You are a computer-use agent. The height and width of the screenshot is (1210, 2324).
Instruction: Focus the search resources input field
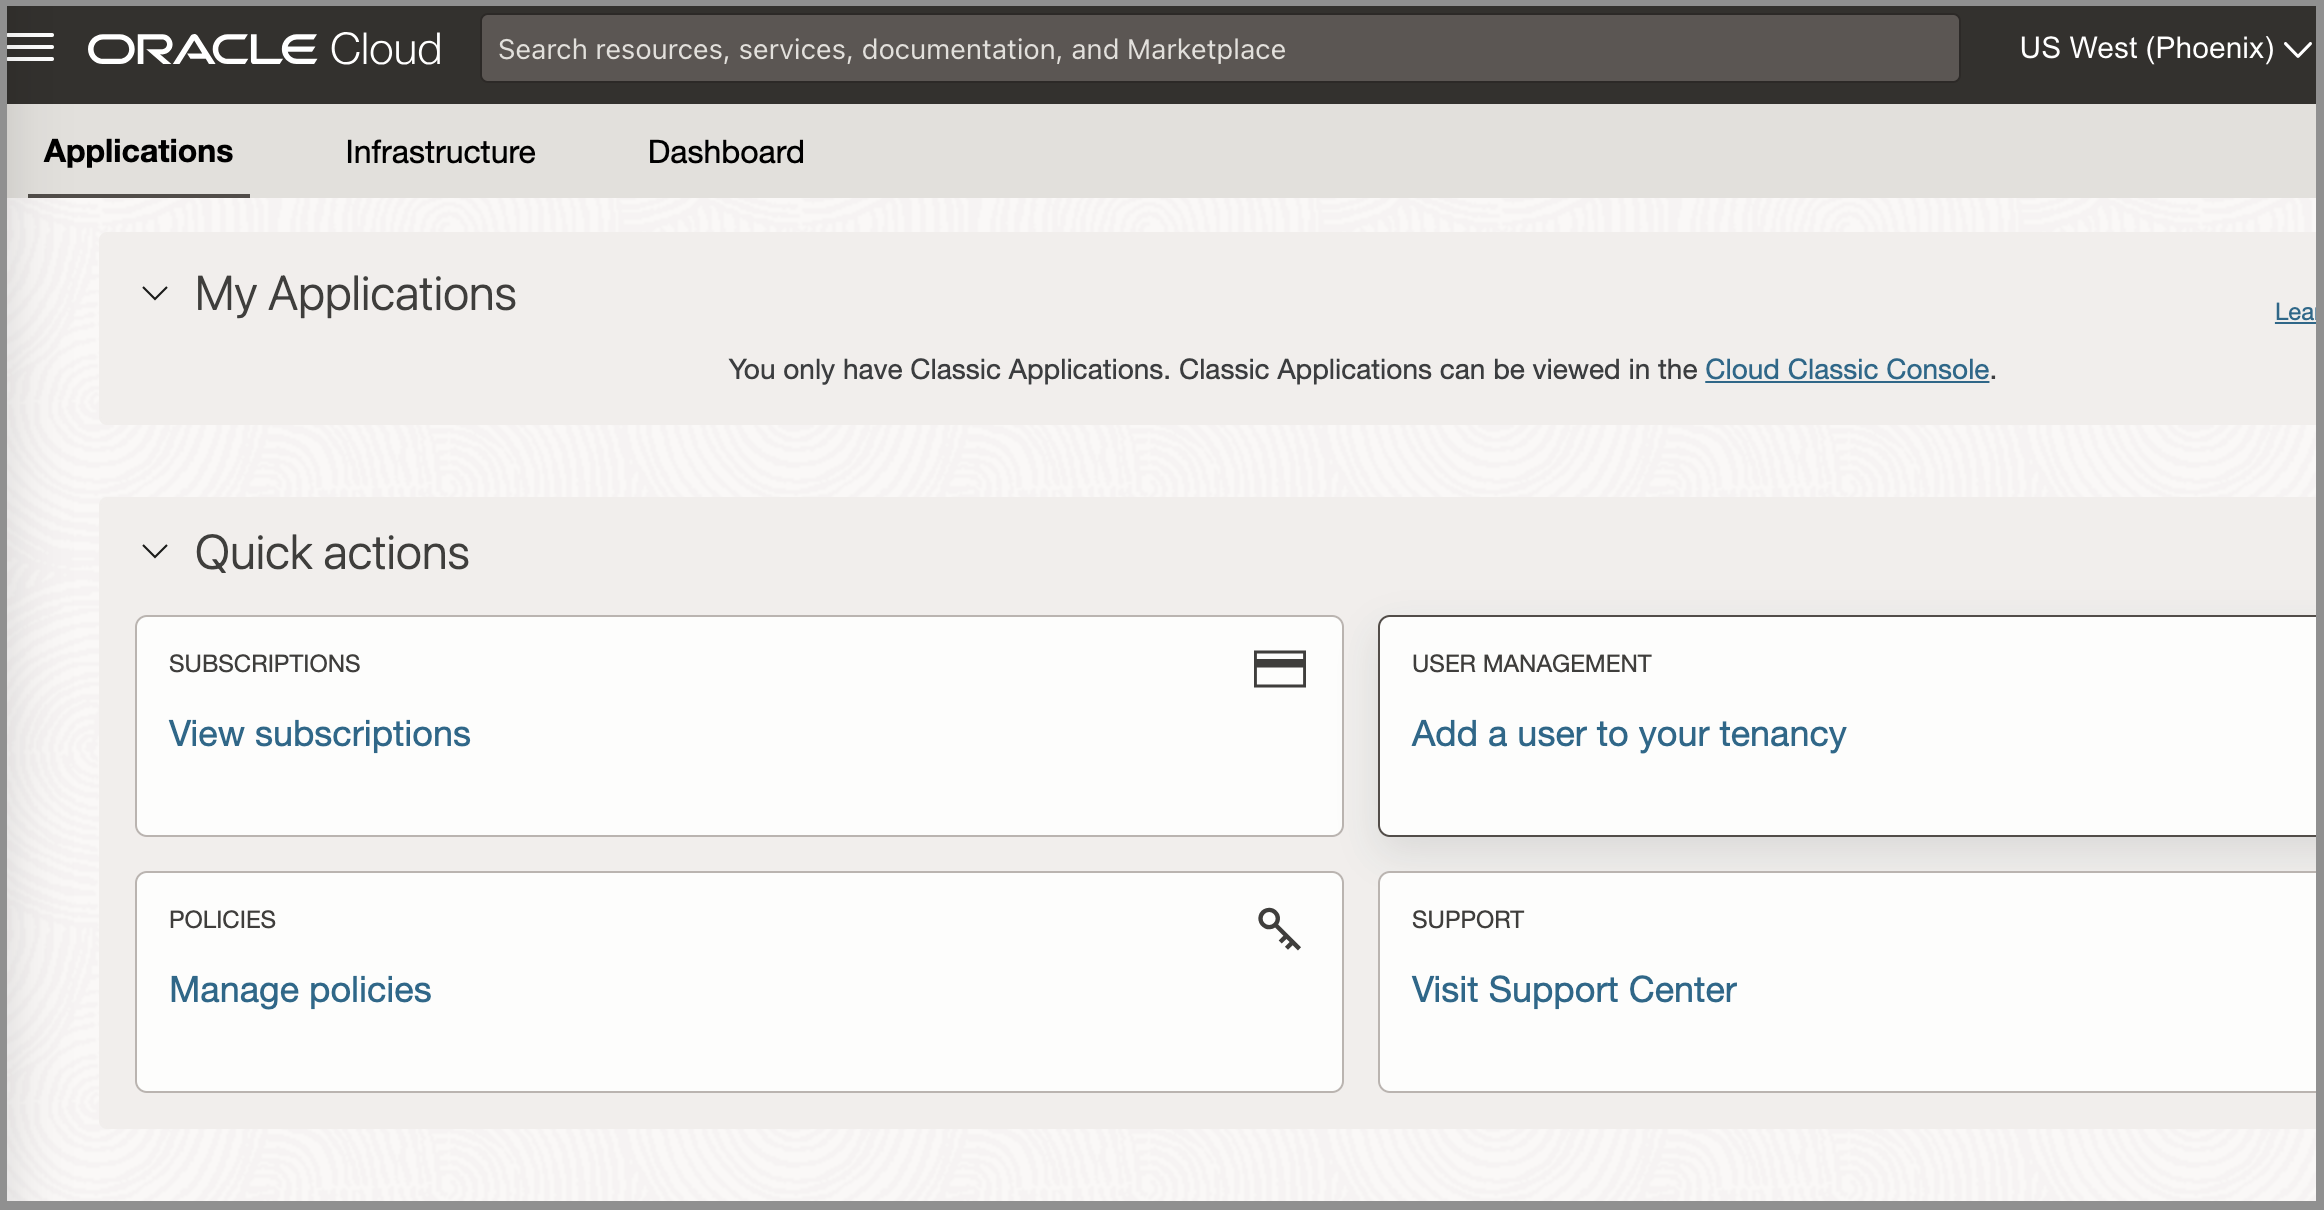tap(1219, 49)
